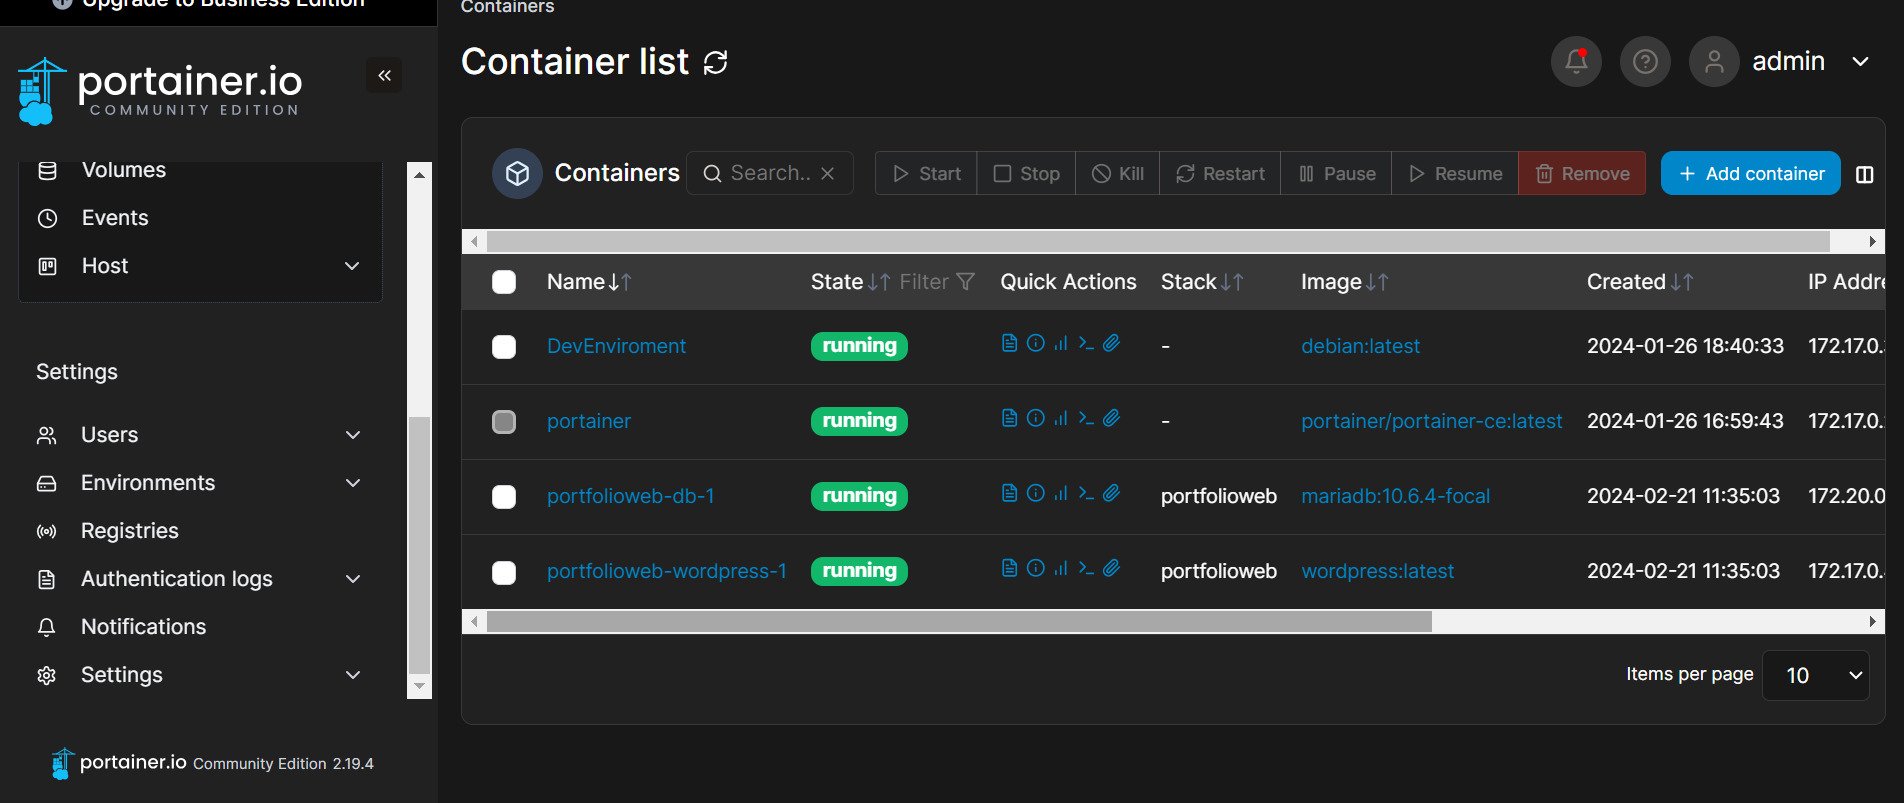Open logs icon for DevEnviroment container

(1009, 343)
